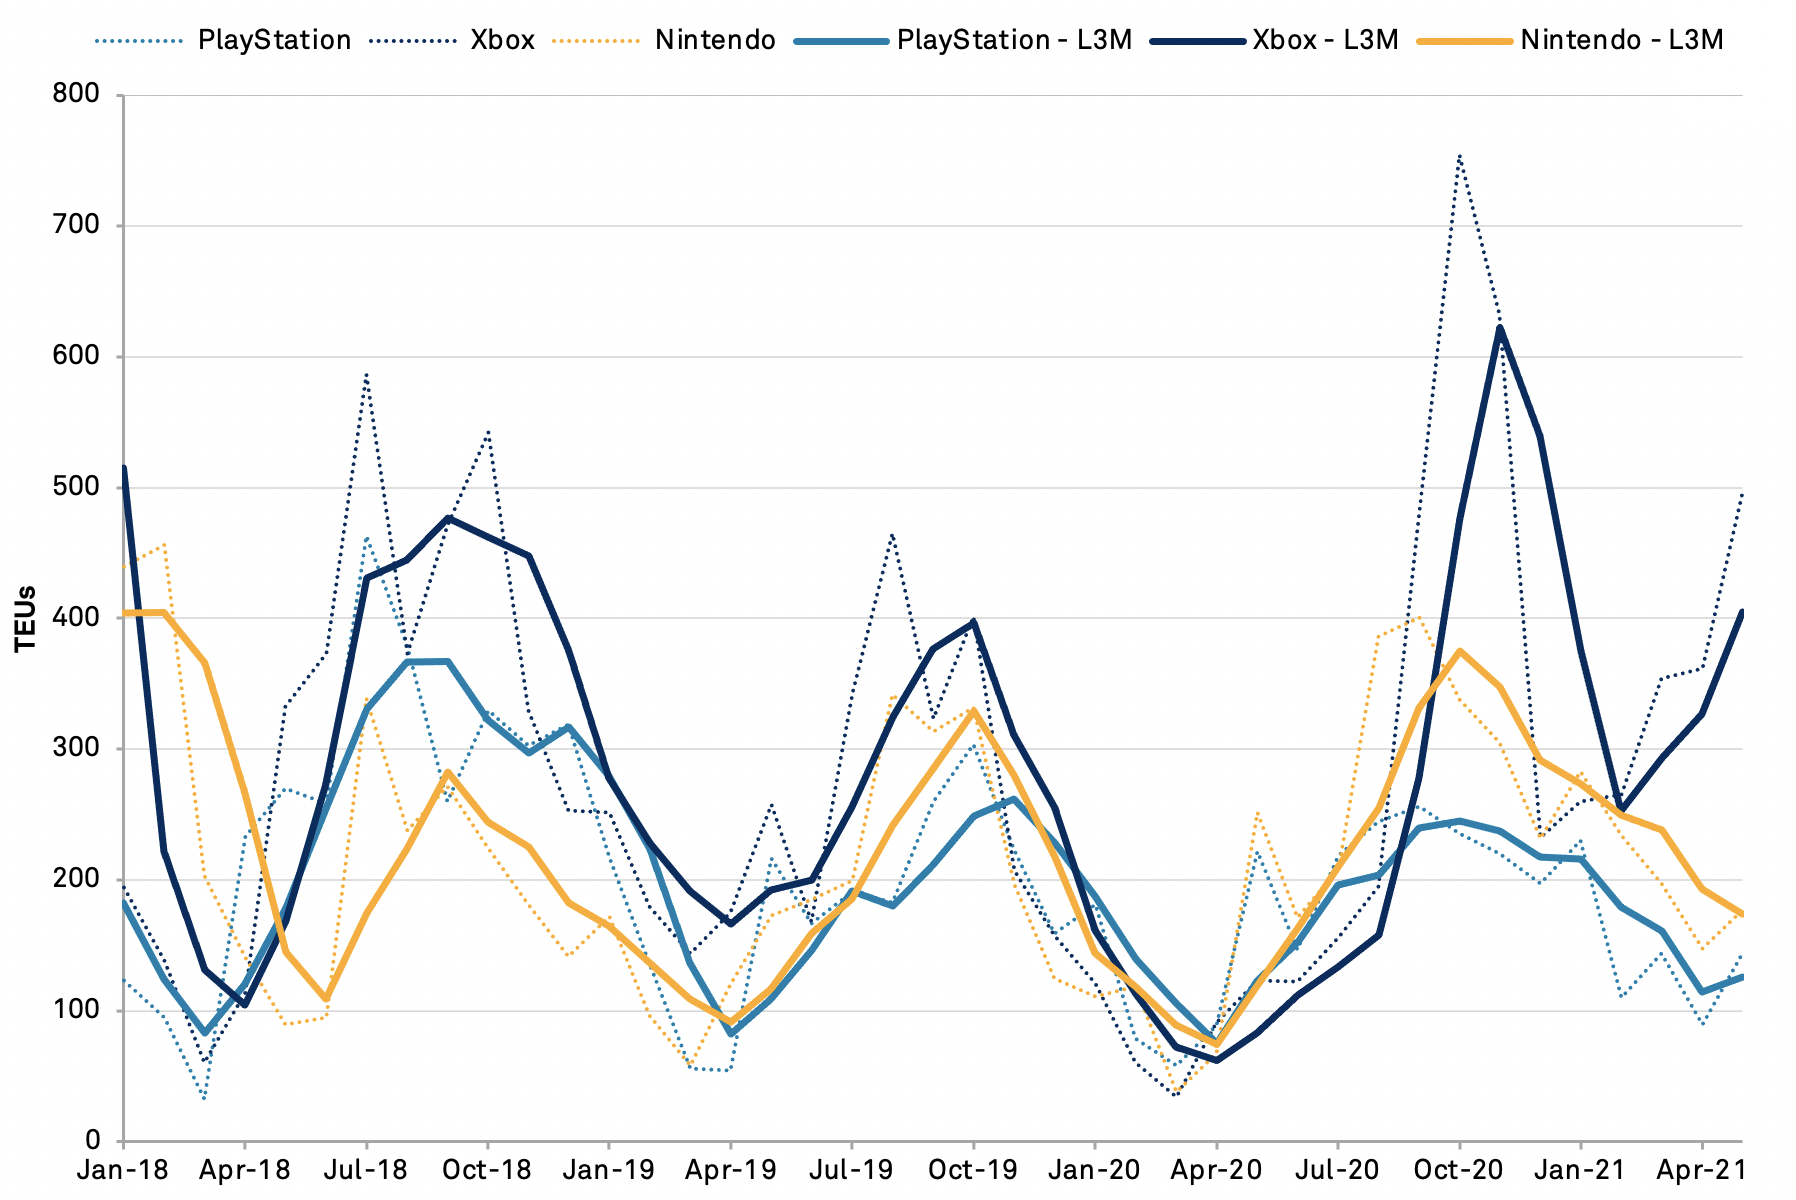Toggle the PlayStation dotted series legend entry
The width and height of the screenshot is (1796, 1200).
[x=274, y=40]
